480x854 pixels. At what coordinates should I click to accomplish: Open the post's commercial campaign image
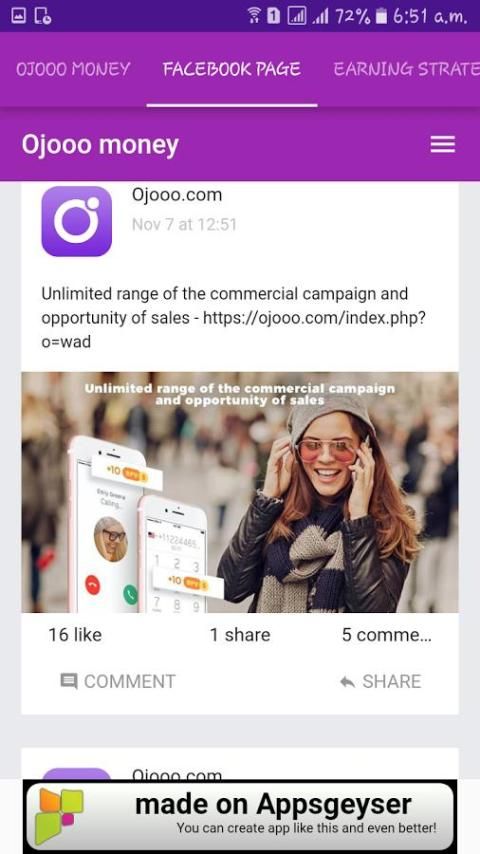point(240,492)
